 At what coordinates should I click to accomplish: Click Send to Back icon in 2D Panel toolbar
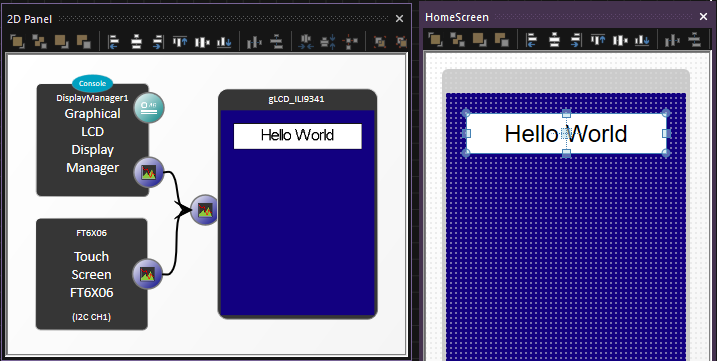click(62, 42)
